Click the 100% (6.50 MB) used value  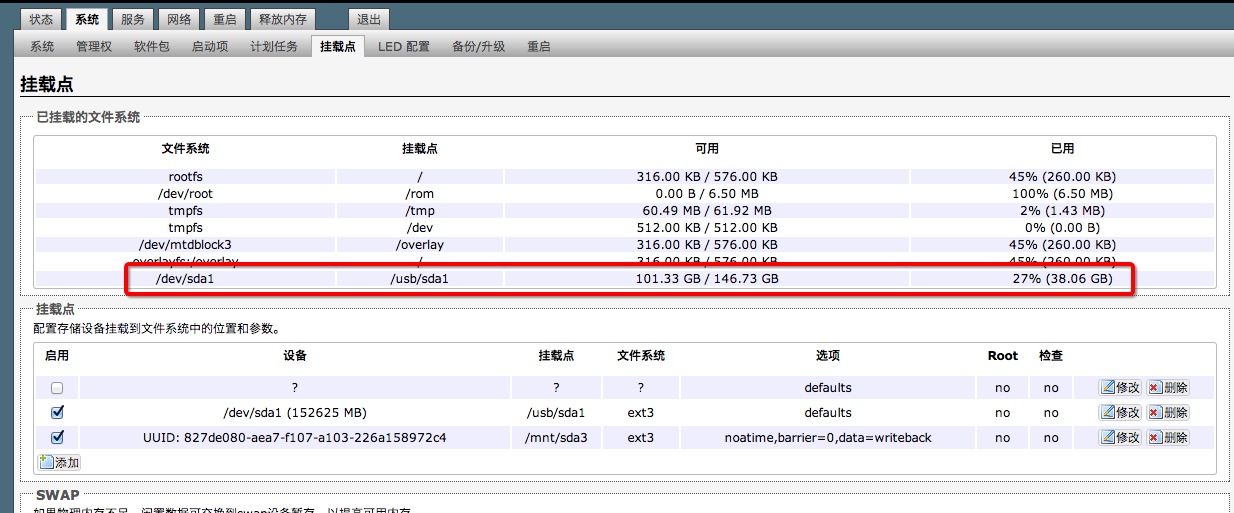[1062, 193]
